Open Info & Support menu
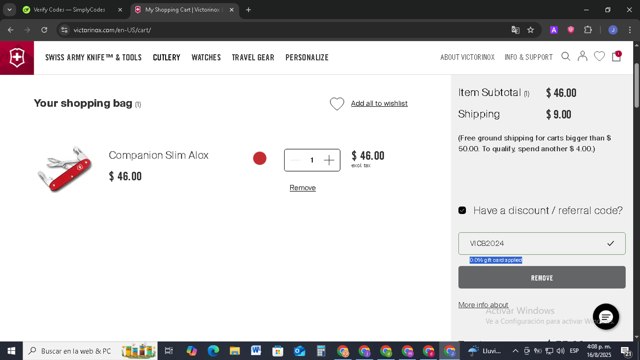 pyautogui.click(x=529, y=57)
